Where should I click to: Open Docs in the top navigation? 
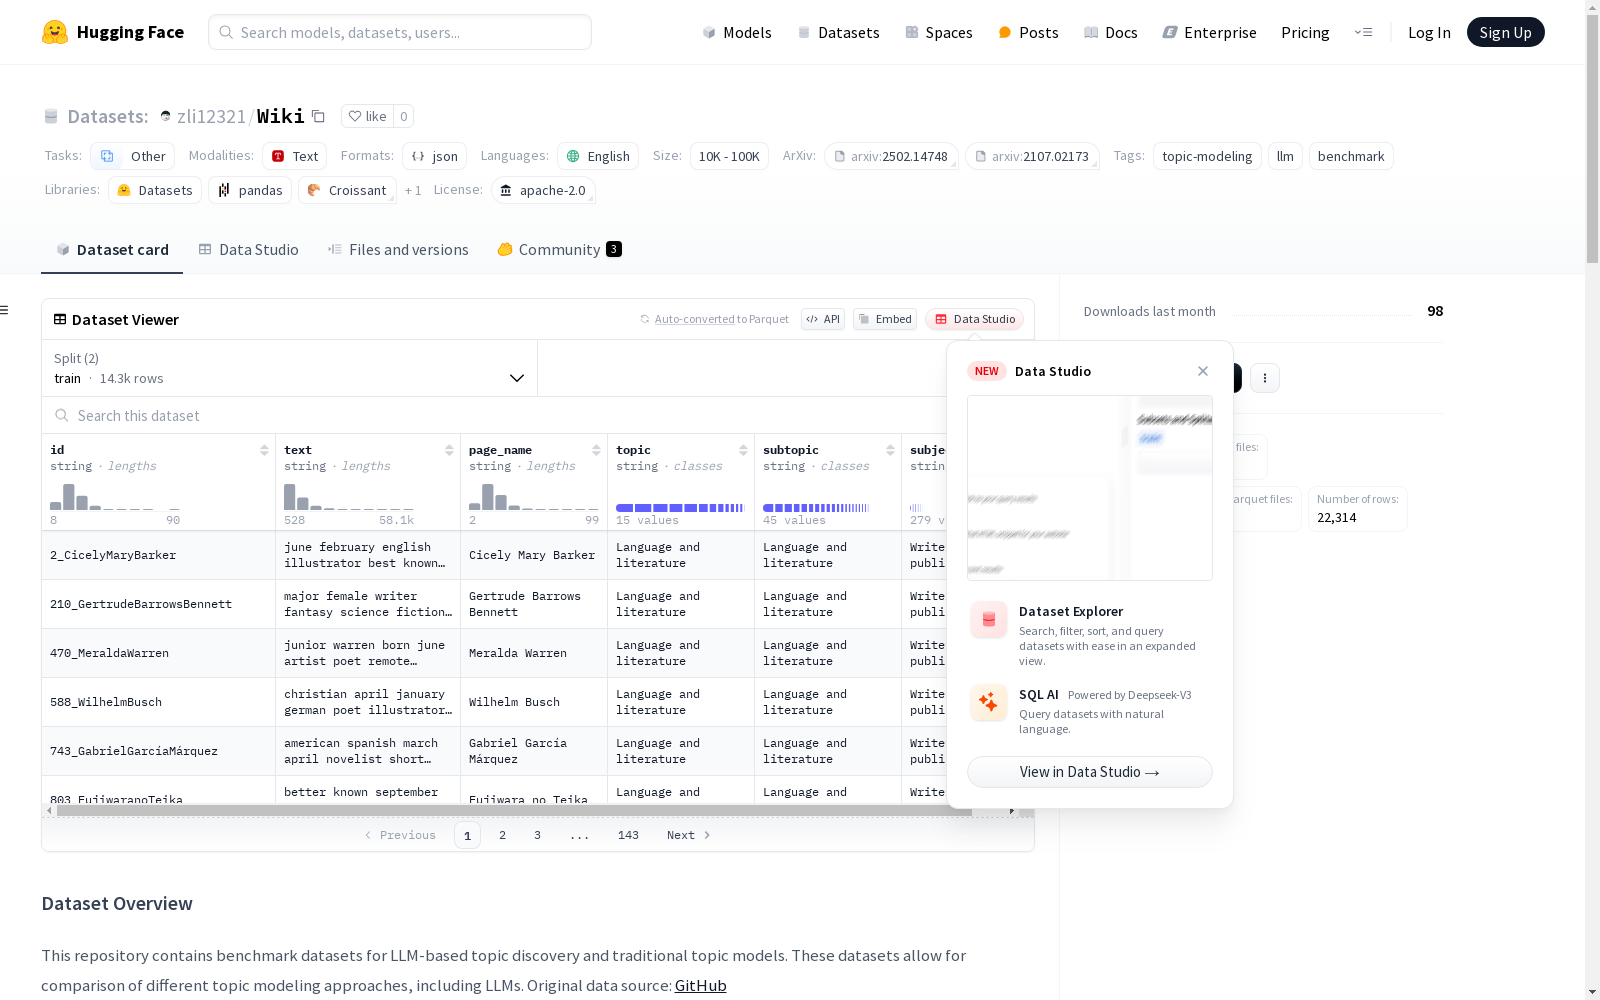(x=1111, y=32)
